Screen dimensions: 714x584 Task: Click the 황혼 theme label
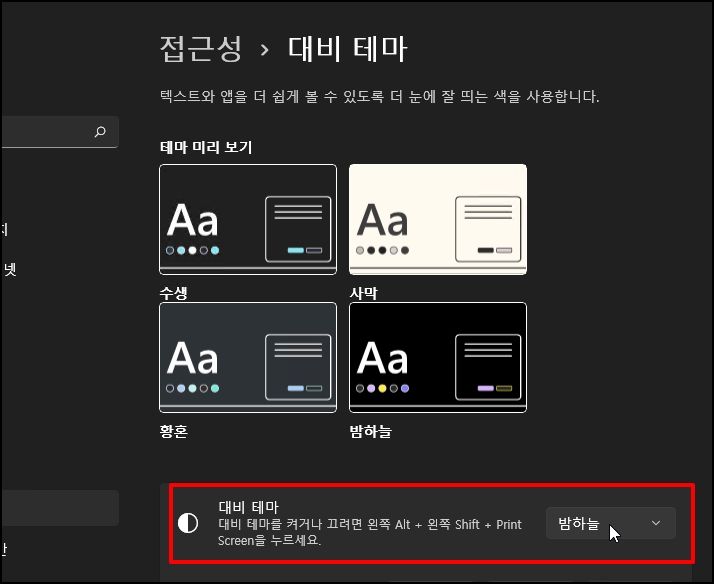pos(173,431)
